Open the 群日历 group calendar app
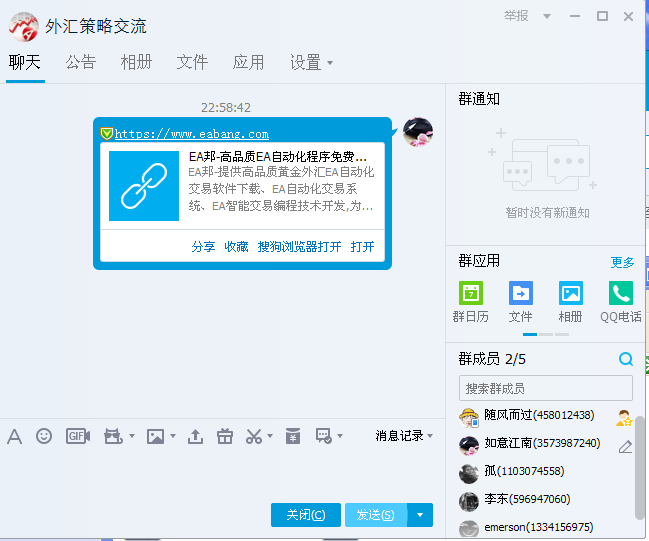The height and width of the screenshot is (541, 649). click(471, 293)
